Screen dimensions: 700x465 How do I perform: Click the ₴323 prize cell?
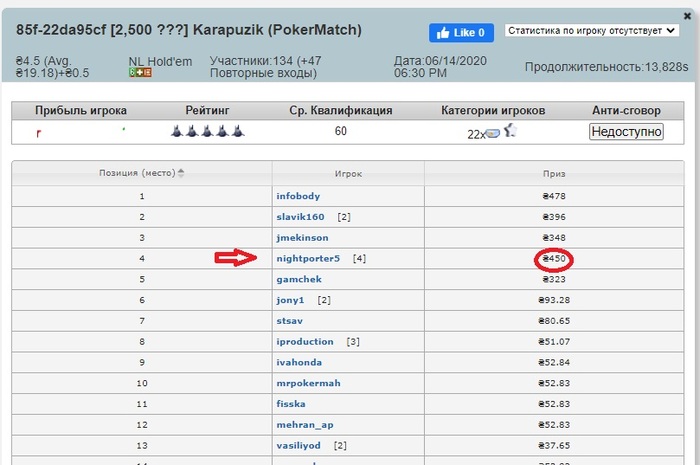[554, 279]
